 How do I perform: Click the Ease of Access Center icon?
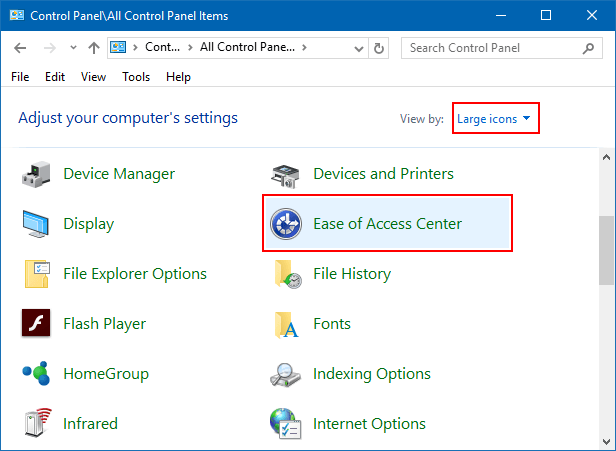click(x=286, y=224)
